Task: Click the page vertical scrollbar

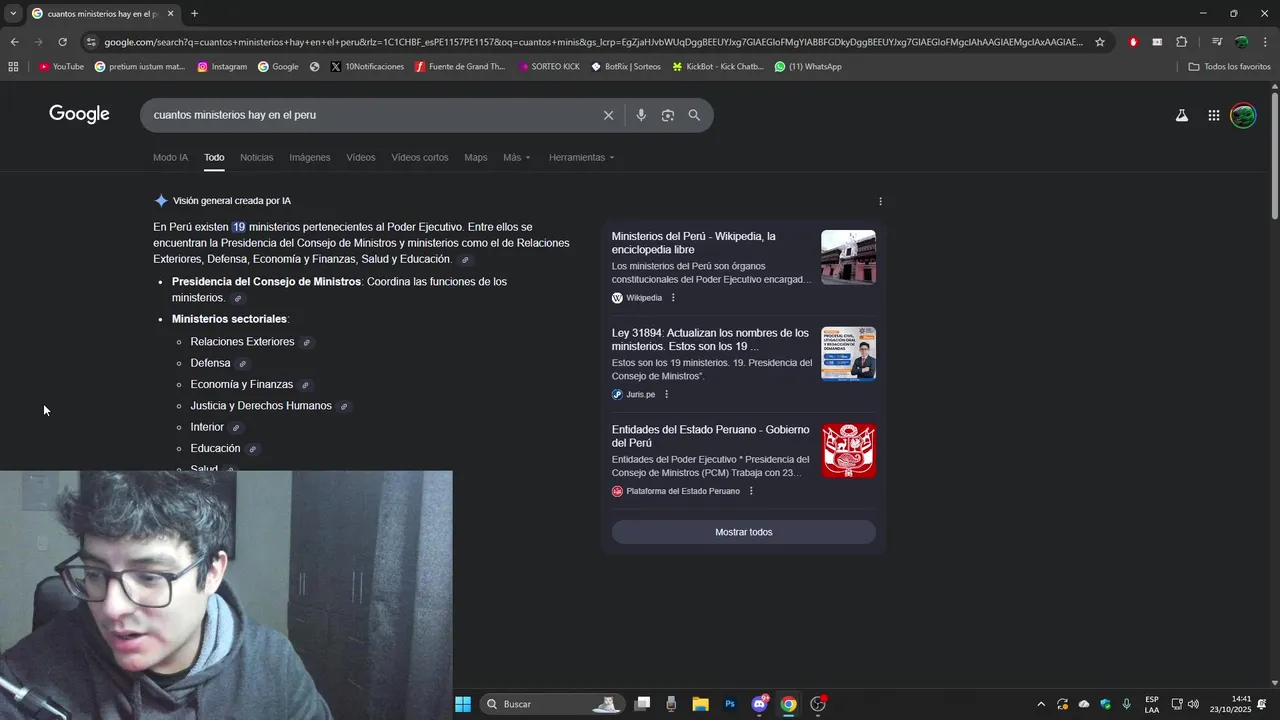Action: (1274, 155)
